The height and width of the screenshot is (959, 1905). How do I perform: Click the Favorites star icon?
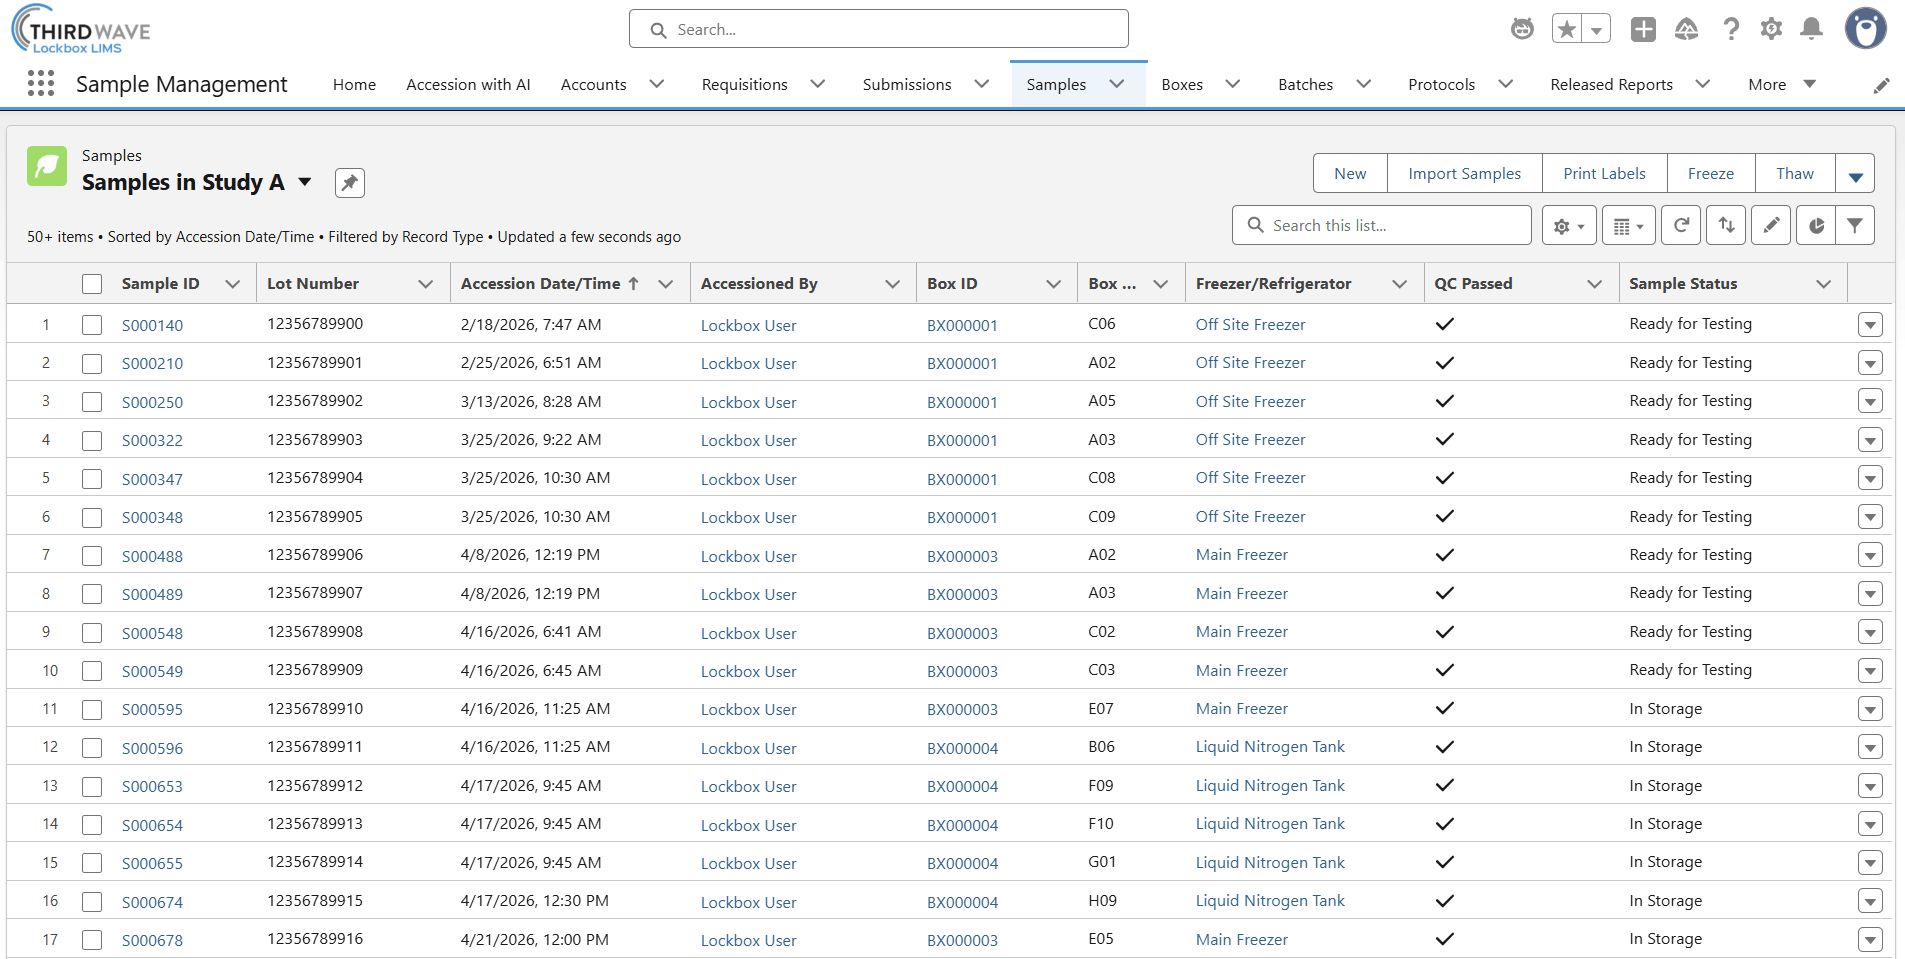point(1567,29)
